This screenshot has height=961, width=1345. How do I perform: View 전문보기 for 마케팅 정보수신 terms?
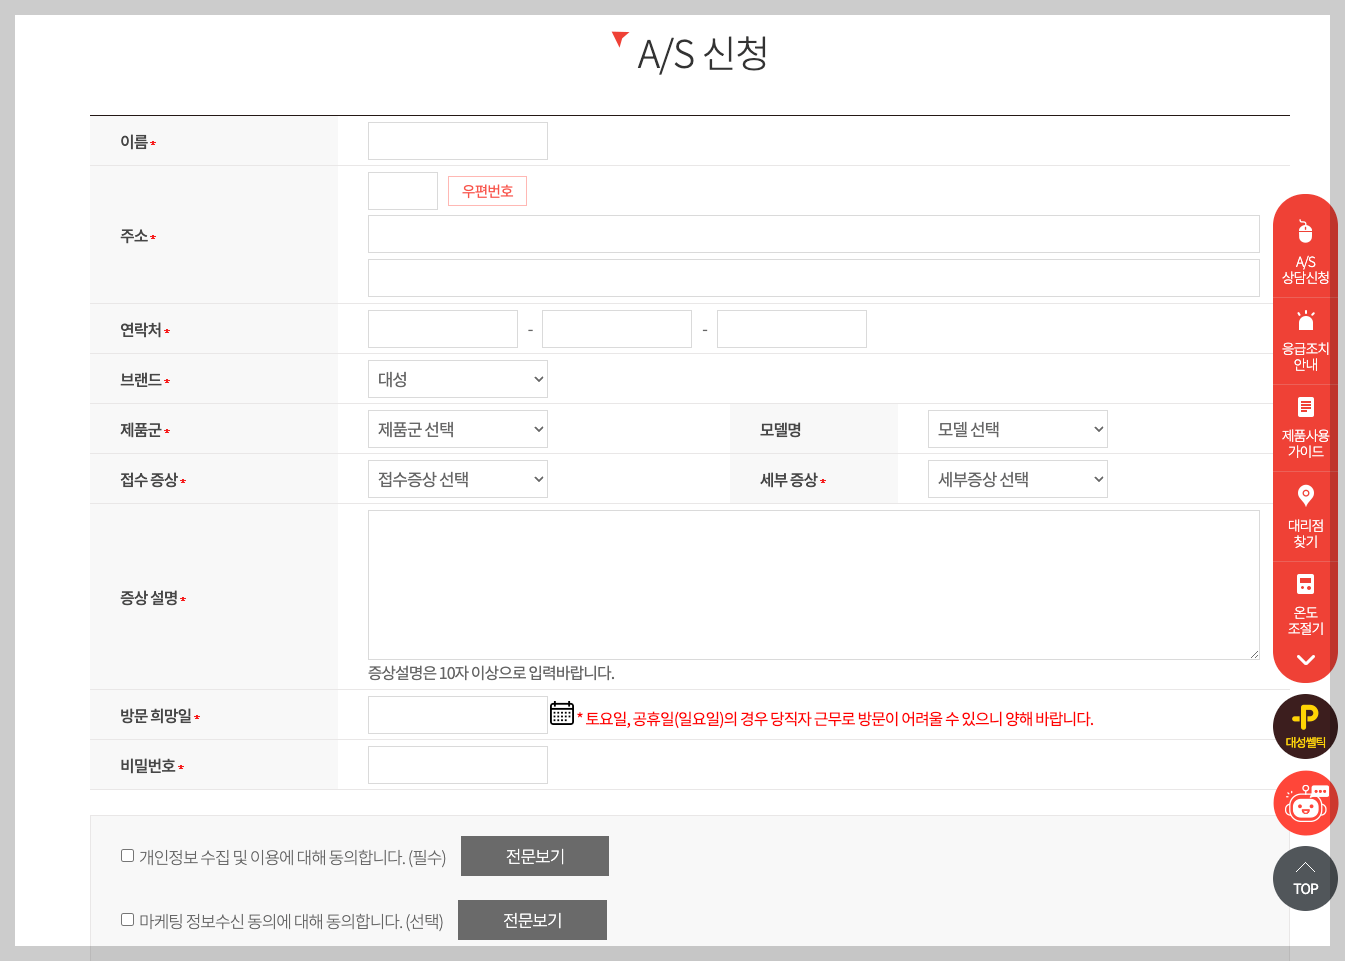[532, 920]
